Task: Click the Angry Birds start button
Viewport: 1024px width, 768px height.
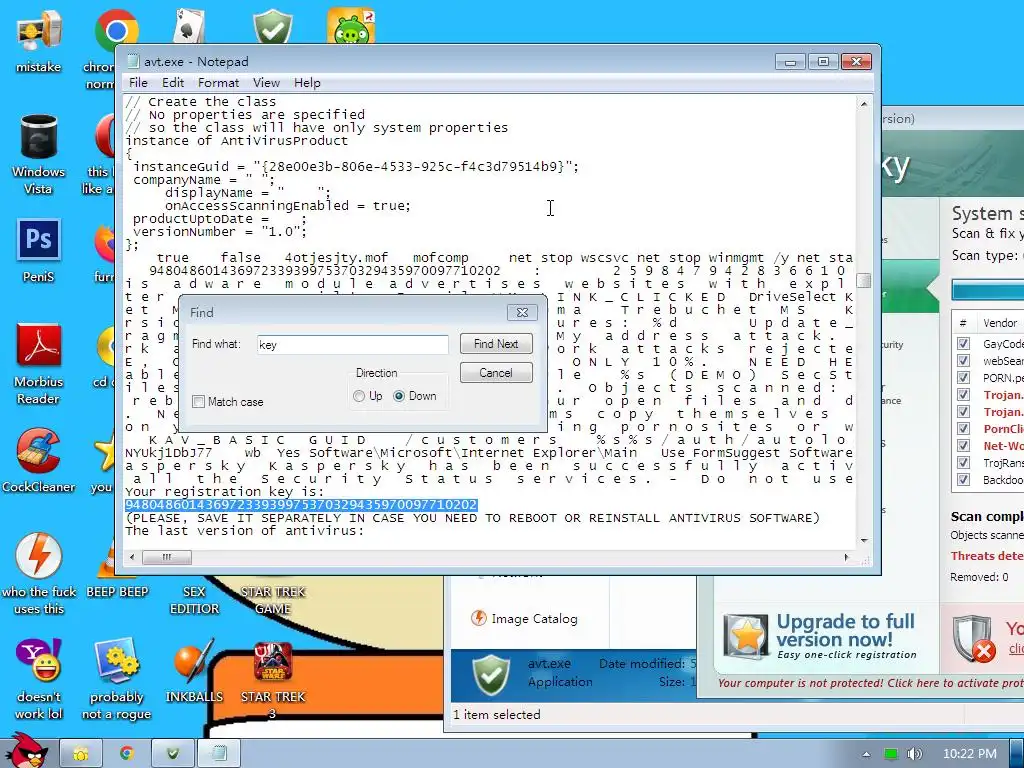Action: 25,752
